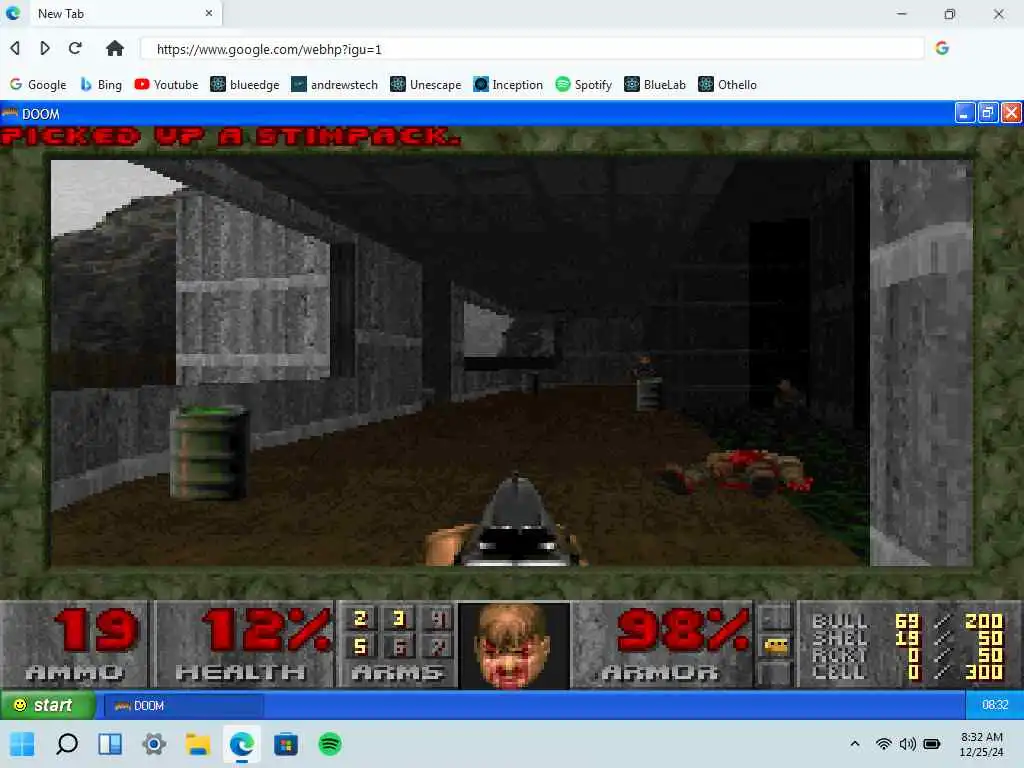Expand hidden system tray icons chevron

(x=854, y=744)
